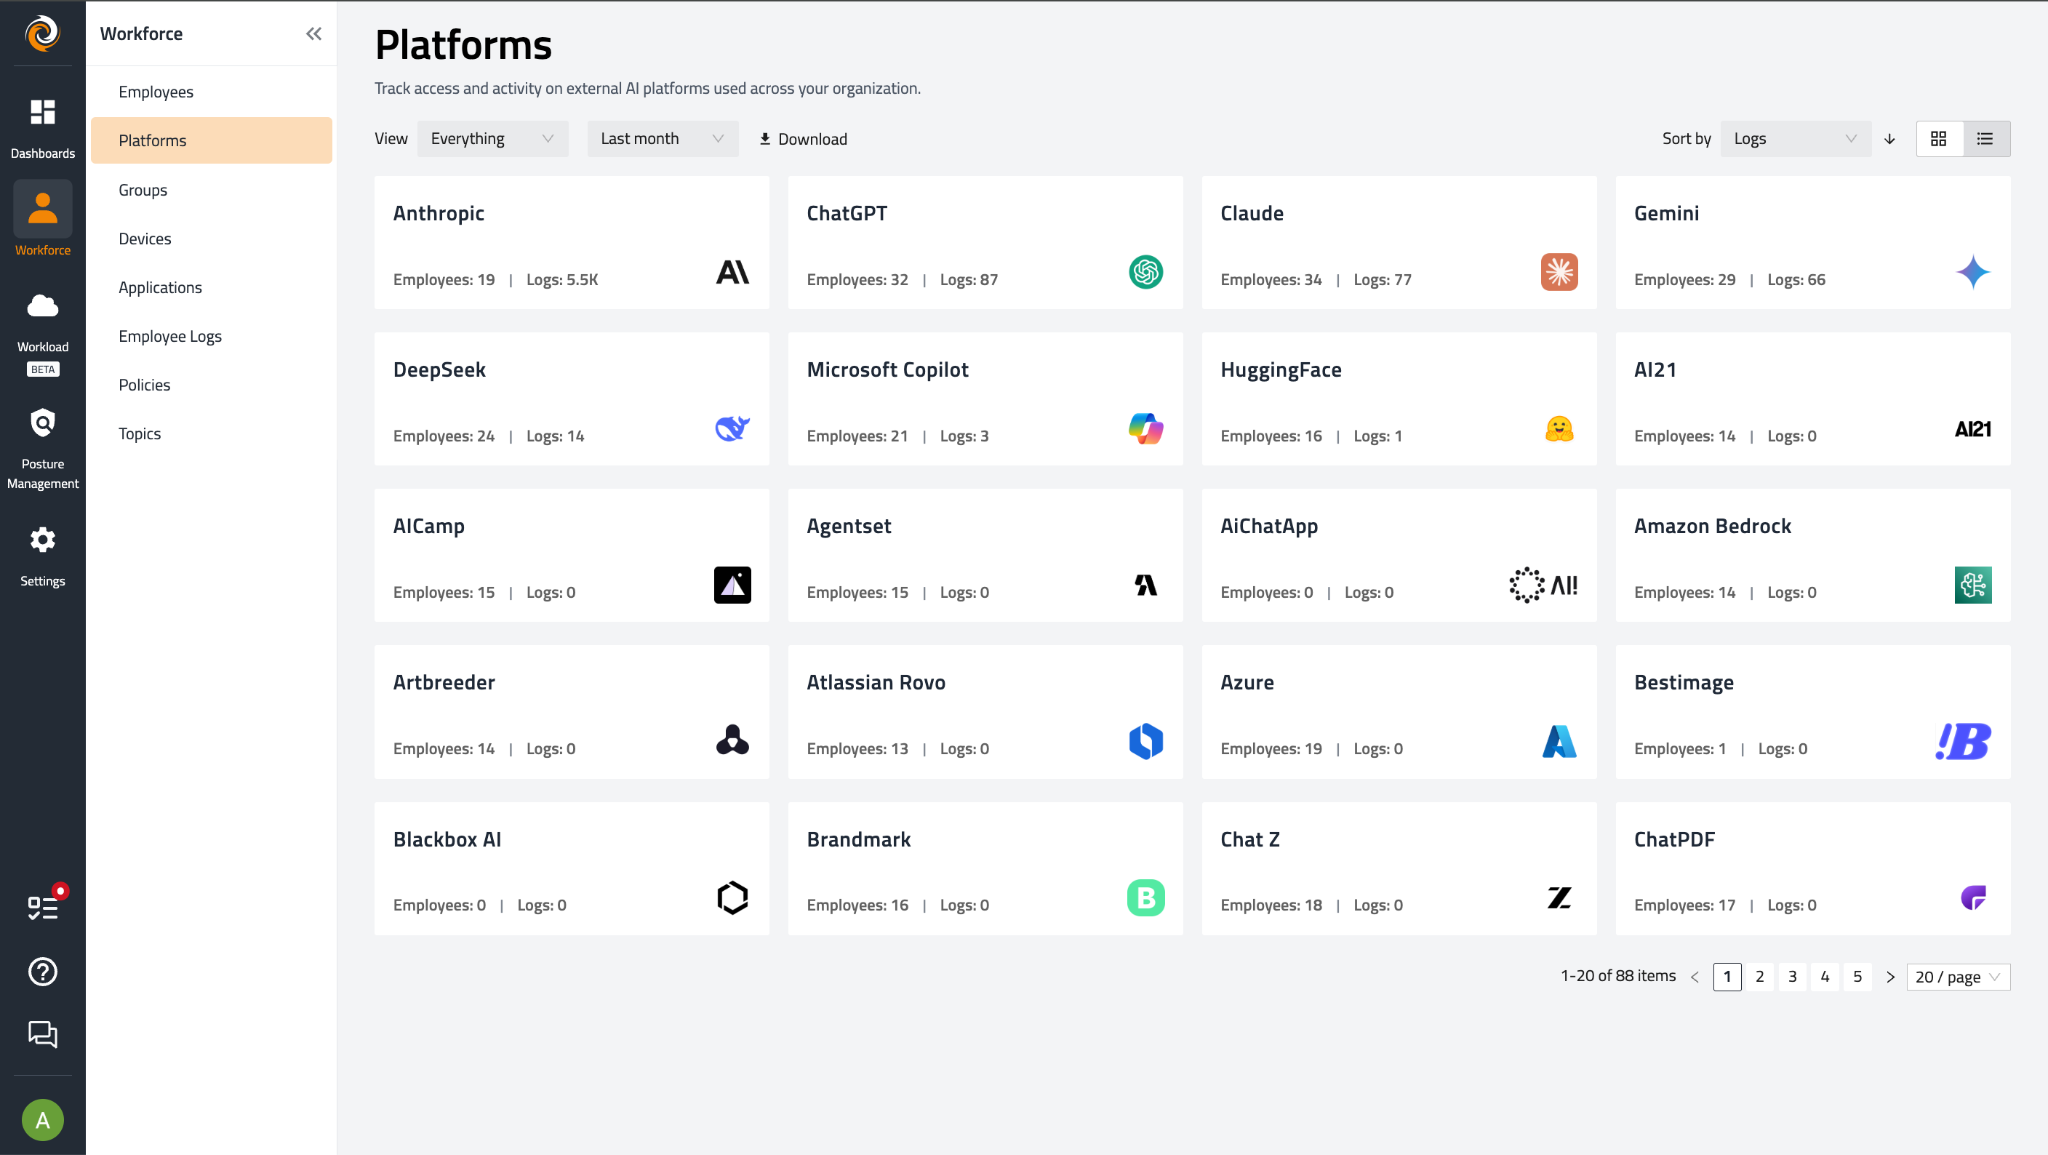Open the Chat Z platform card title
The width and height of the screenshot is (2048, 1155).
pyautogui.click(x=1250, y=840)
